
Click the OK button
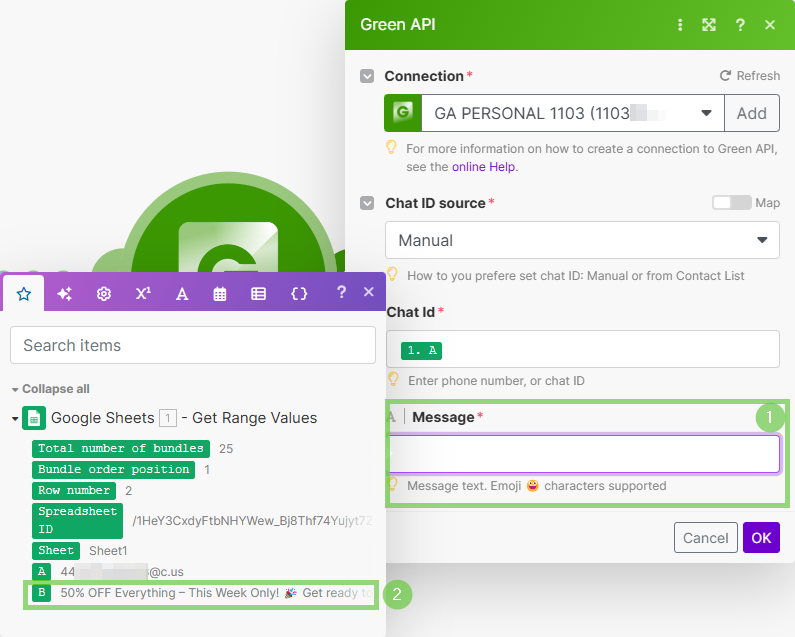tap(761, 538)
